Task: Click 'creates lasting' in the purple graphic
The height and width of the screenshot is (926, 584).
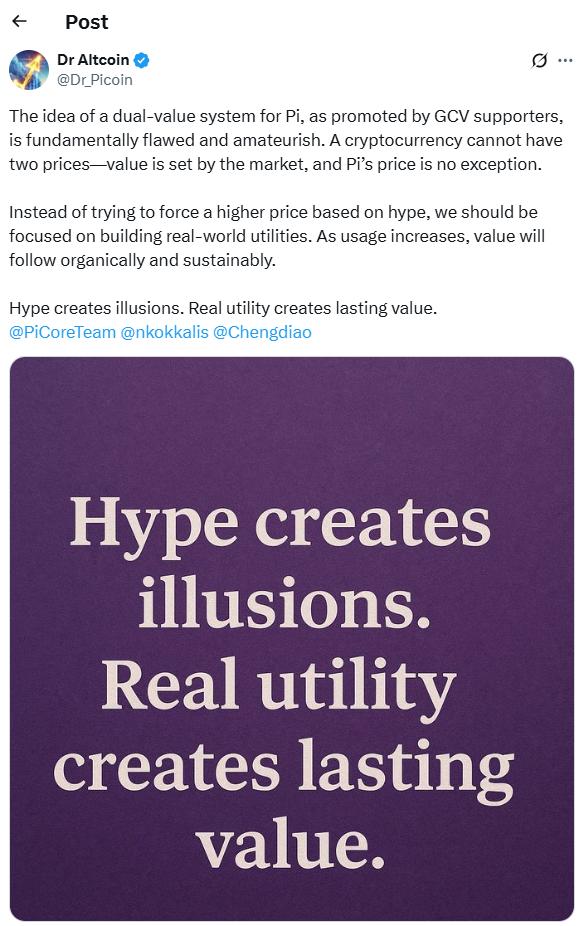Action: point(283,768)
